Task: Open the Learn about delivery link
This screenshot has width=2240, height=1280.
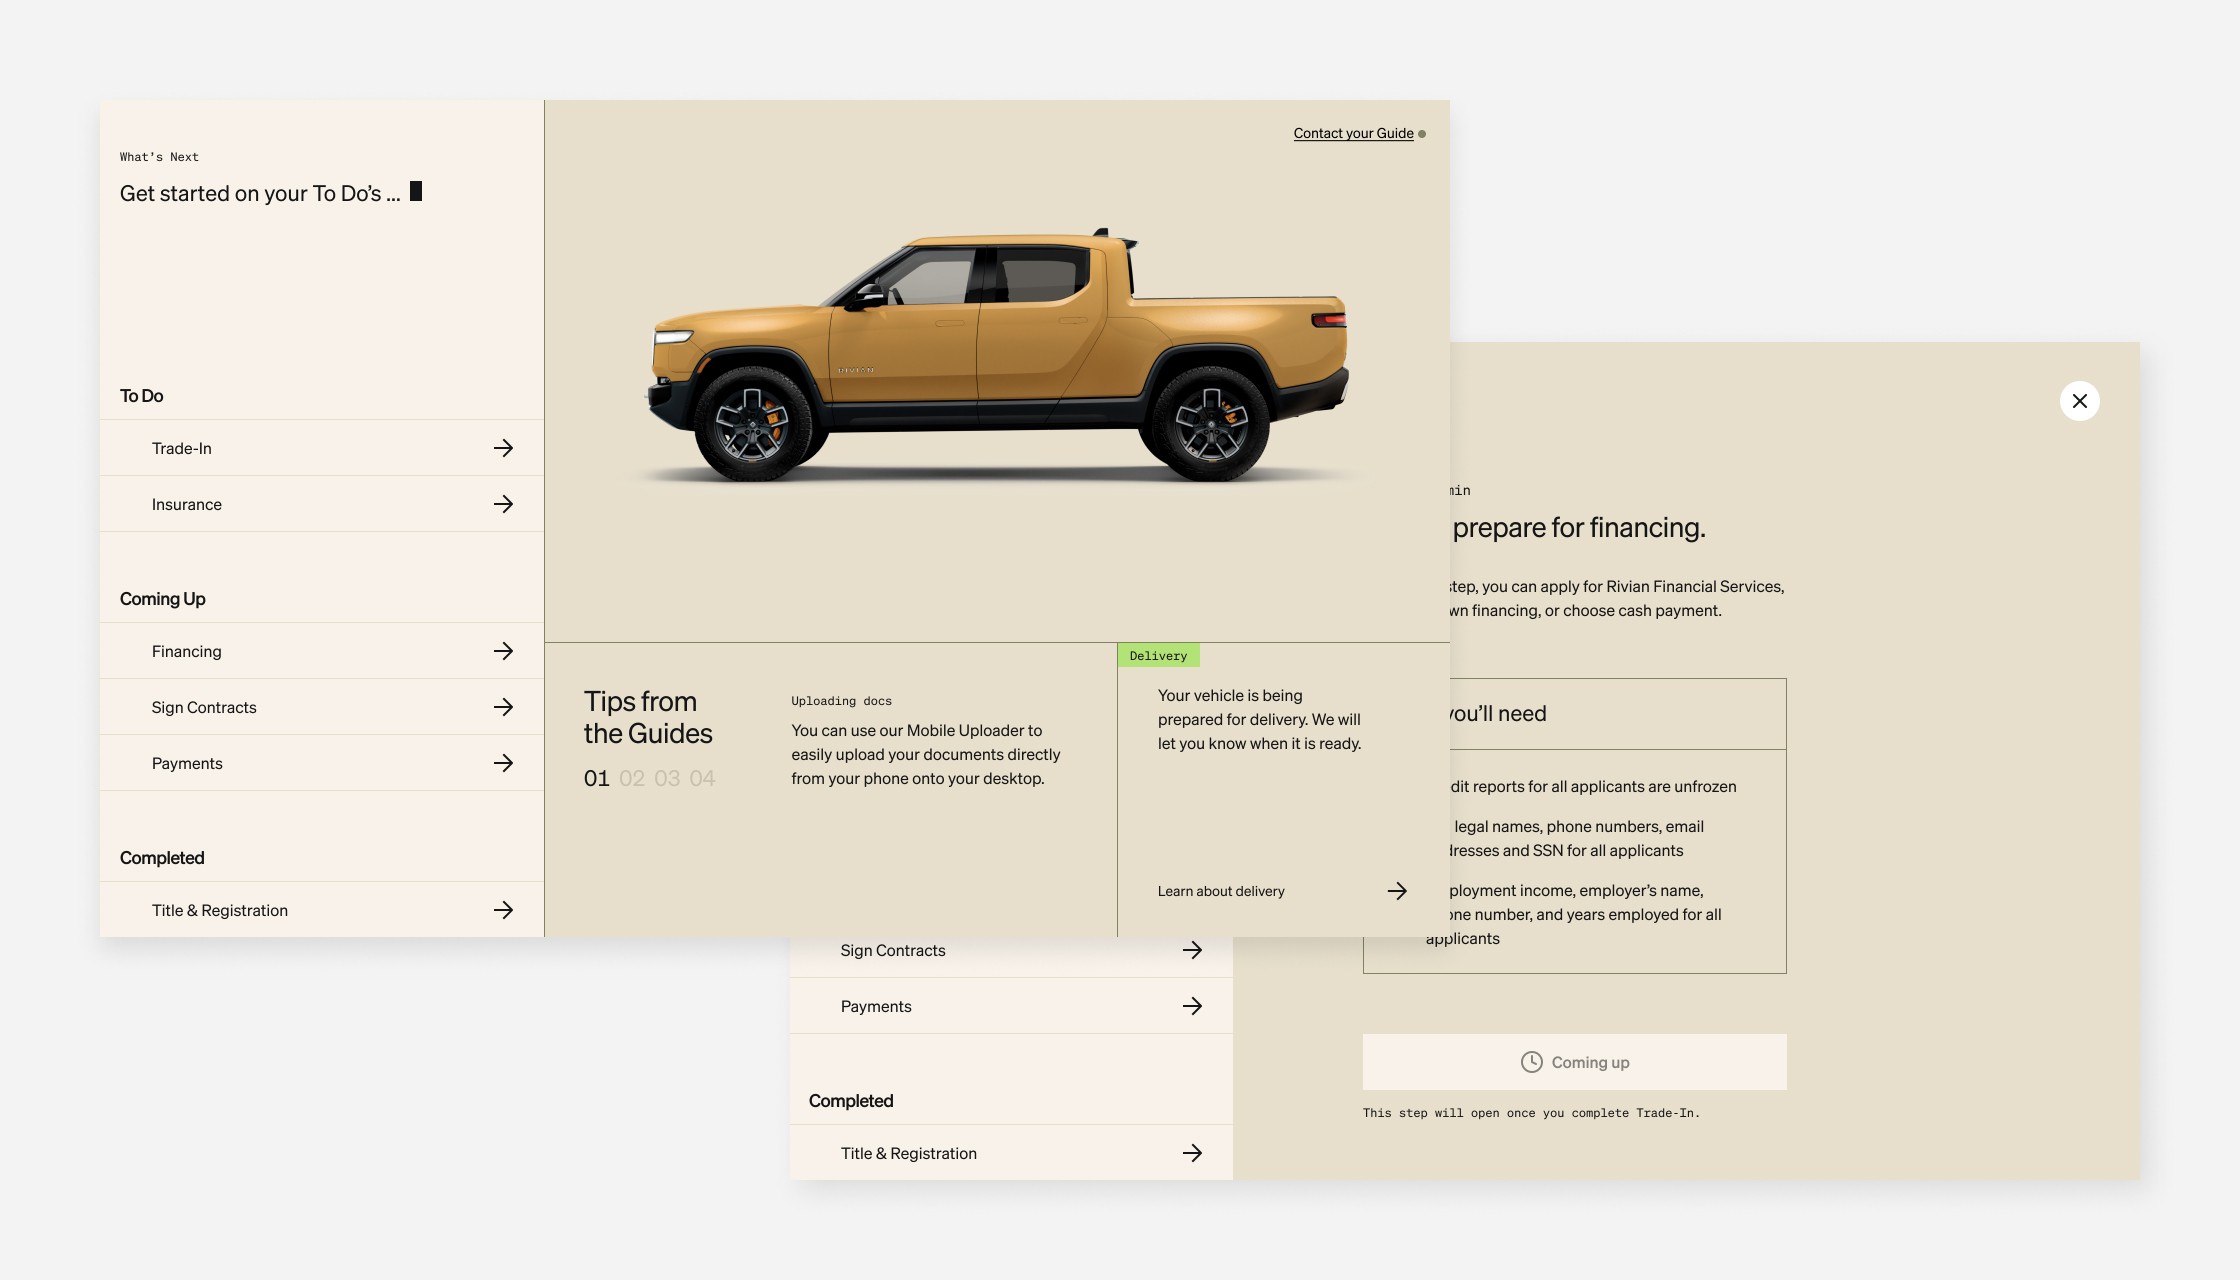Action: [1220, 891]
